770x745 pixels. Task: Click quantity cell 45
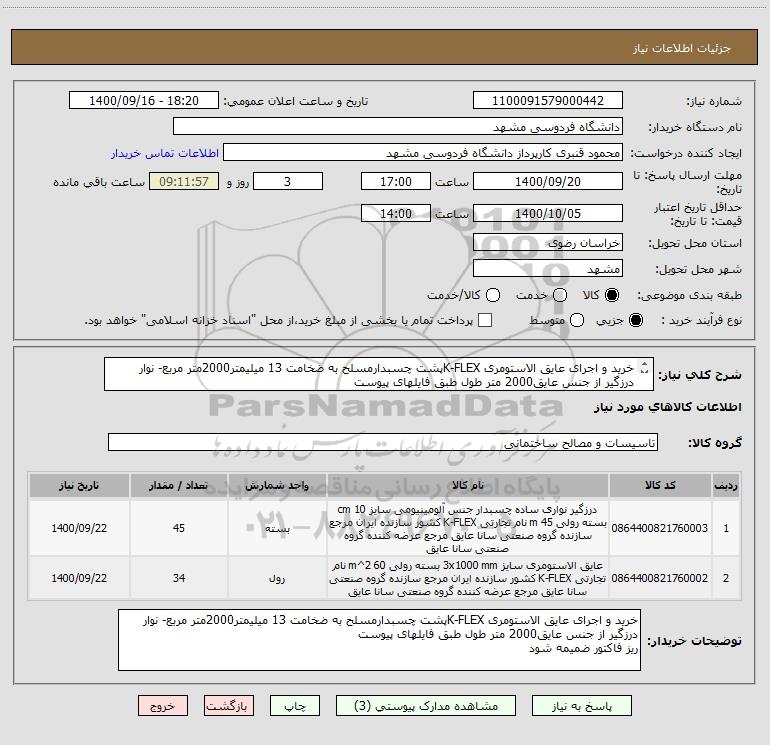click(x=178, y=528)
